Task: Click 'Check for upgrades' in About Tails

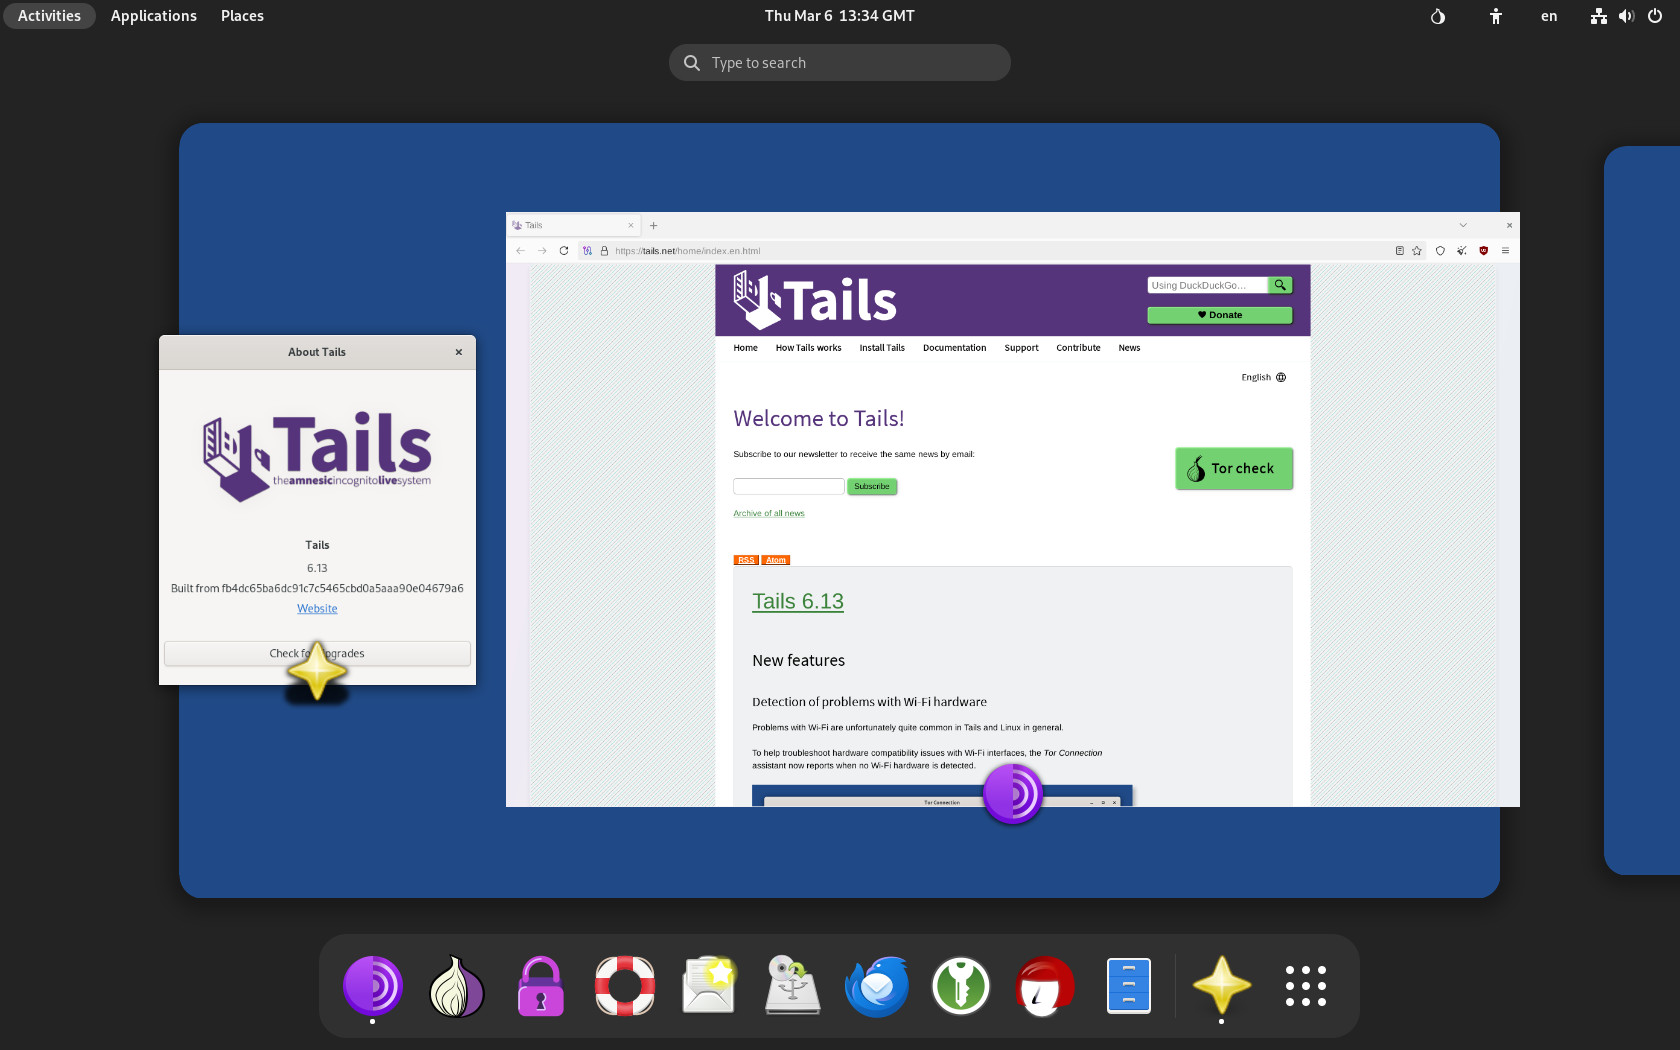Action: [x=317, y=654]
